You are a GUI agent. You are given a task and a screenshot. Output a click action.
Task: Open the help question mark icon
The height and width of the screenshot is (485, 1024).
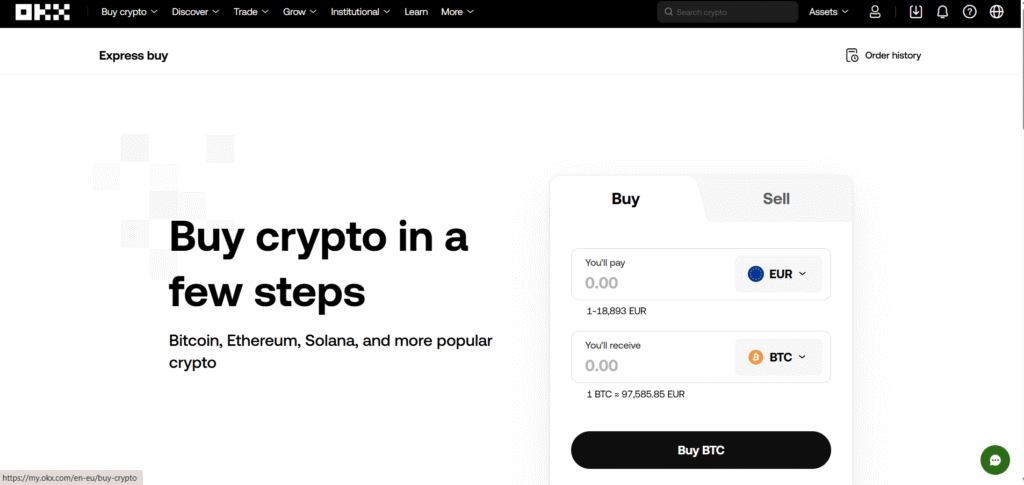[x=970, y=12]
